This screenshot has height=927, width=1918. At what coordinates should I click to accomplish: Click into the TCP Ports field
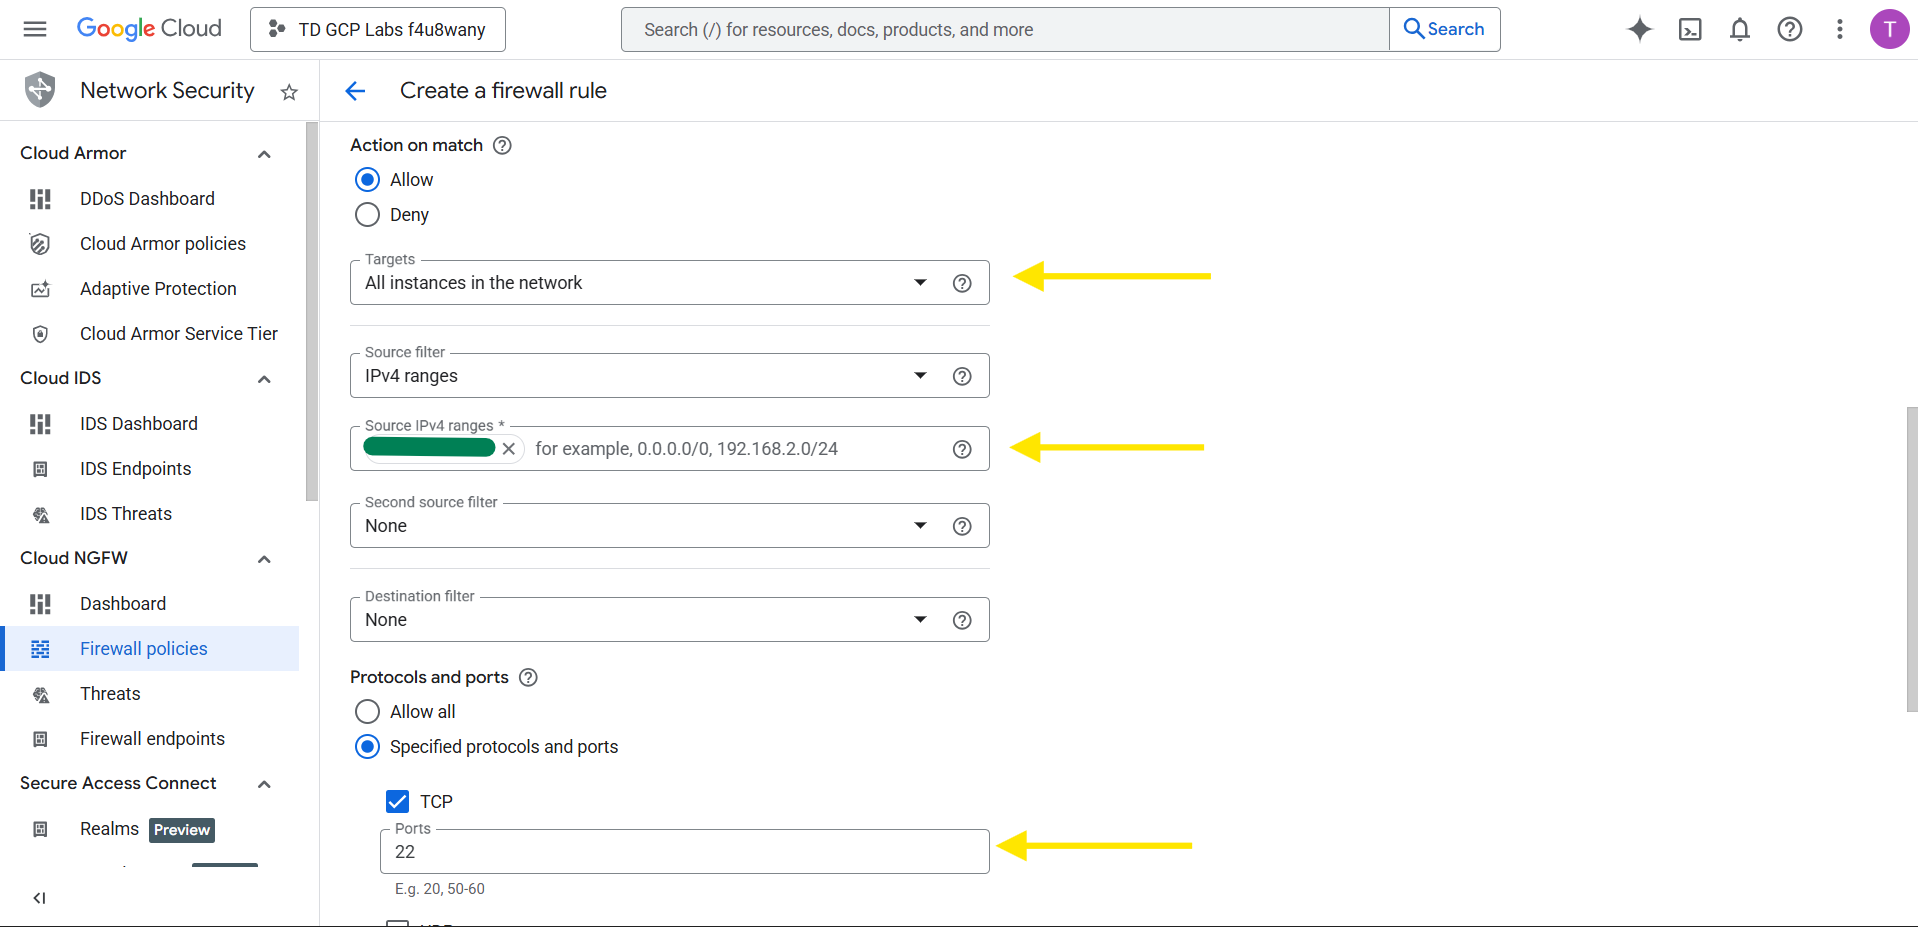pyautogui.click(x=685, y=851)
